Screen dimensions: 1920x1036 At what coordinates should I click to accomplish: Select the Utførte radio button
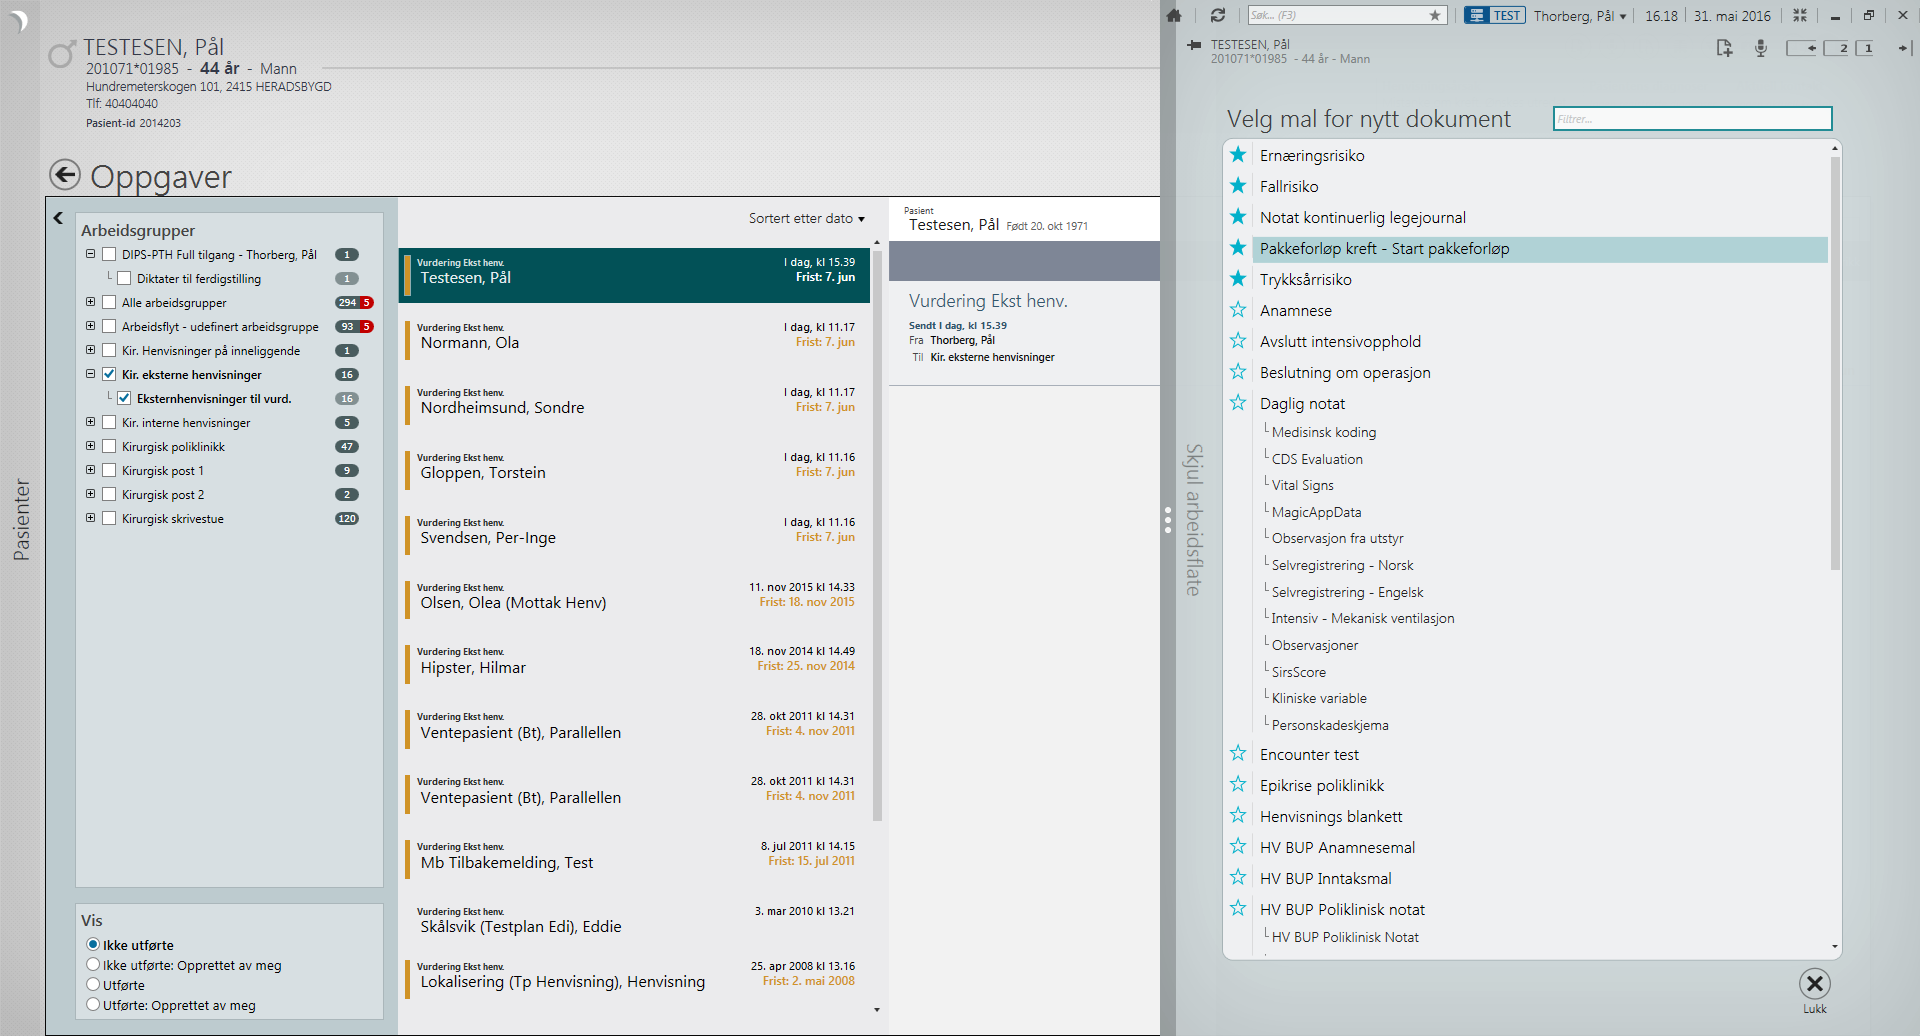[93, 984]
